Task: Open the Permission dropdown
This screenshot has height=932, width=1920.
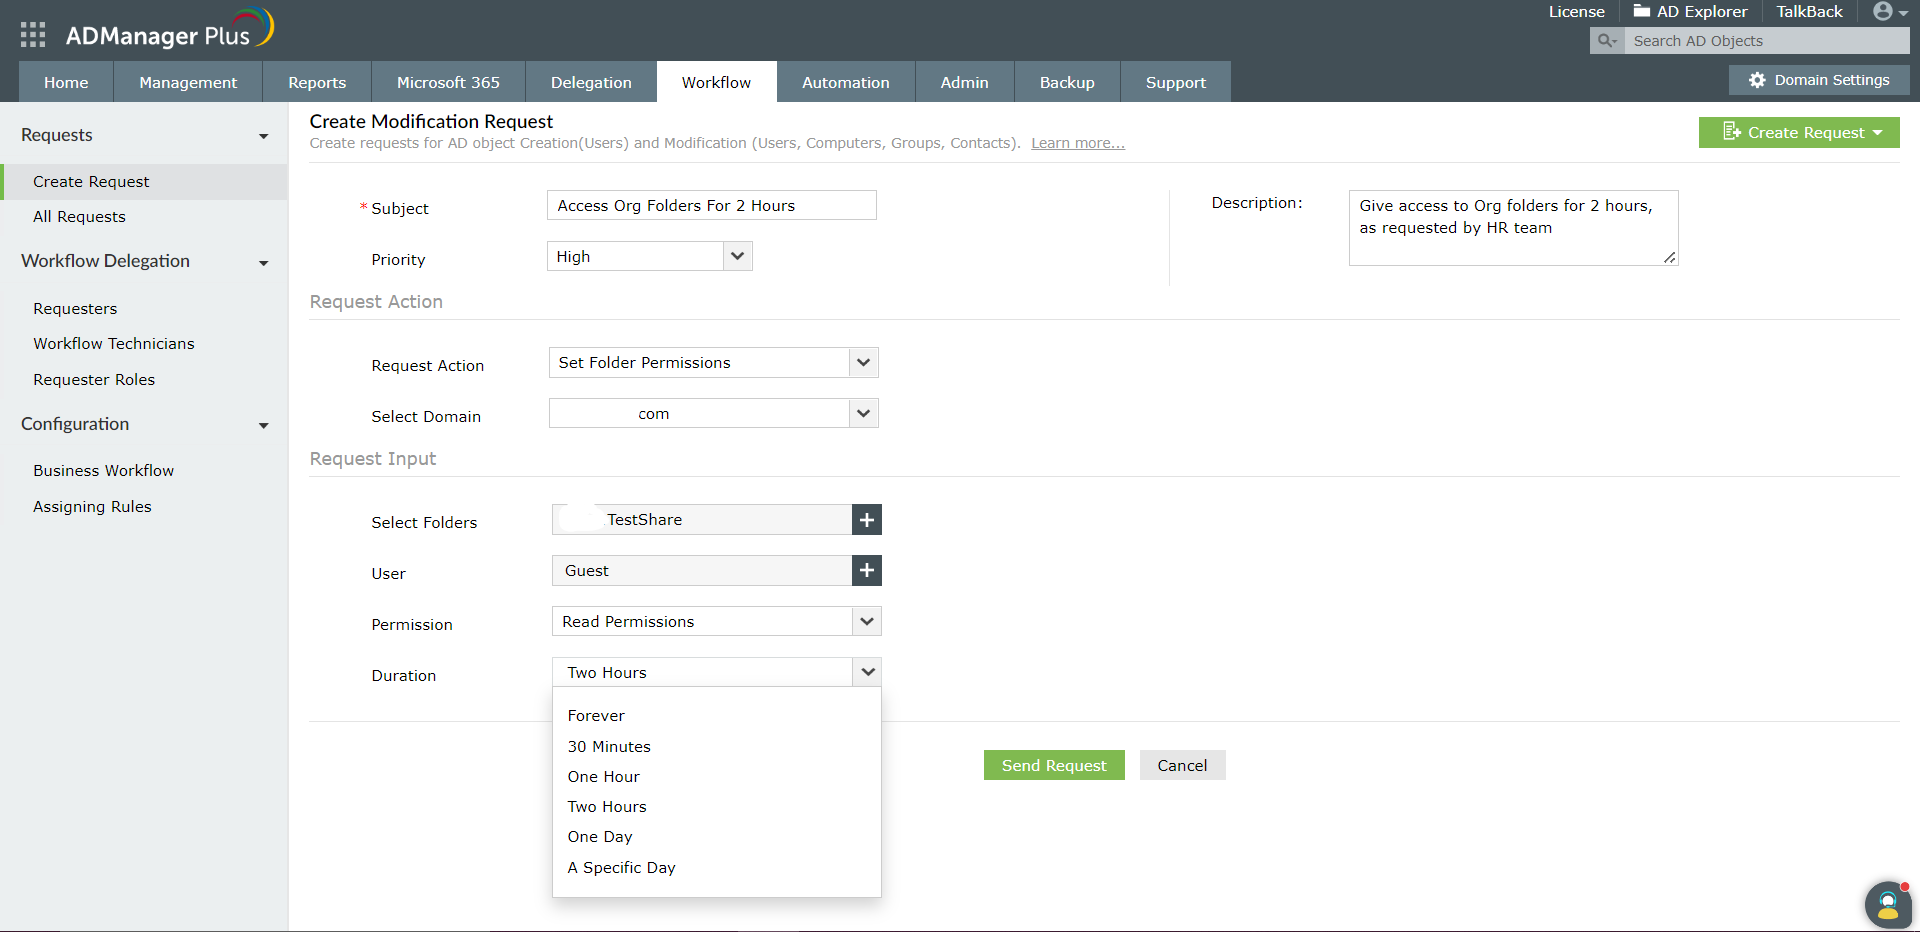Action: [866, 621]
